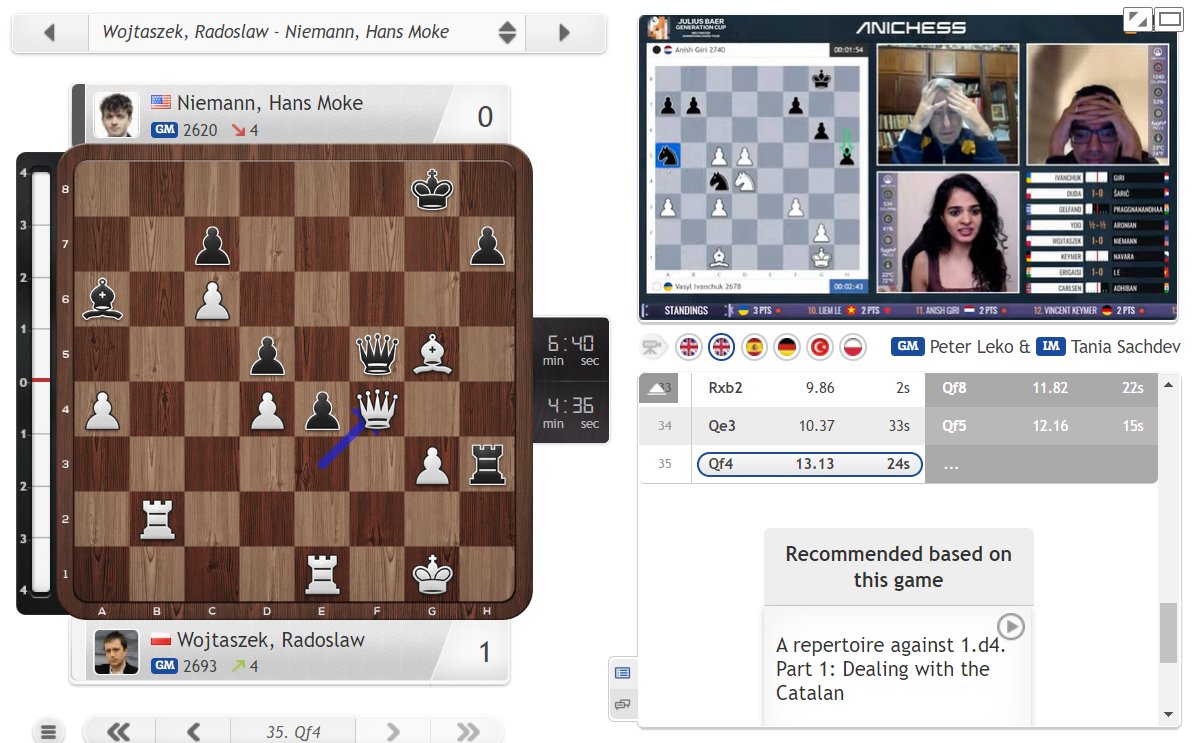Select the first English commentary flag
1198x743 pixels.
(689, 347)
